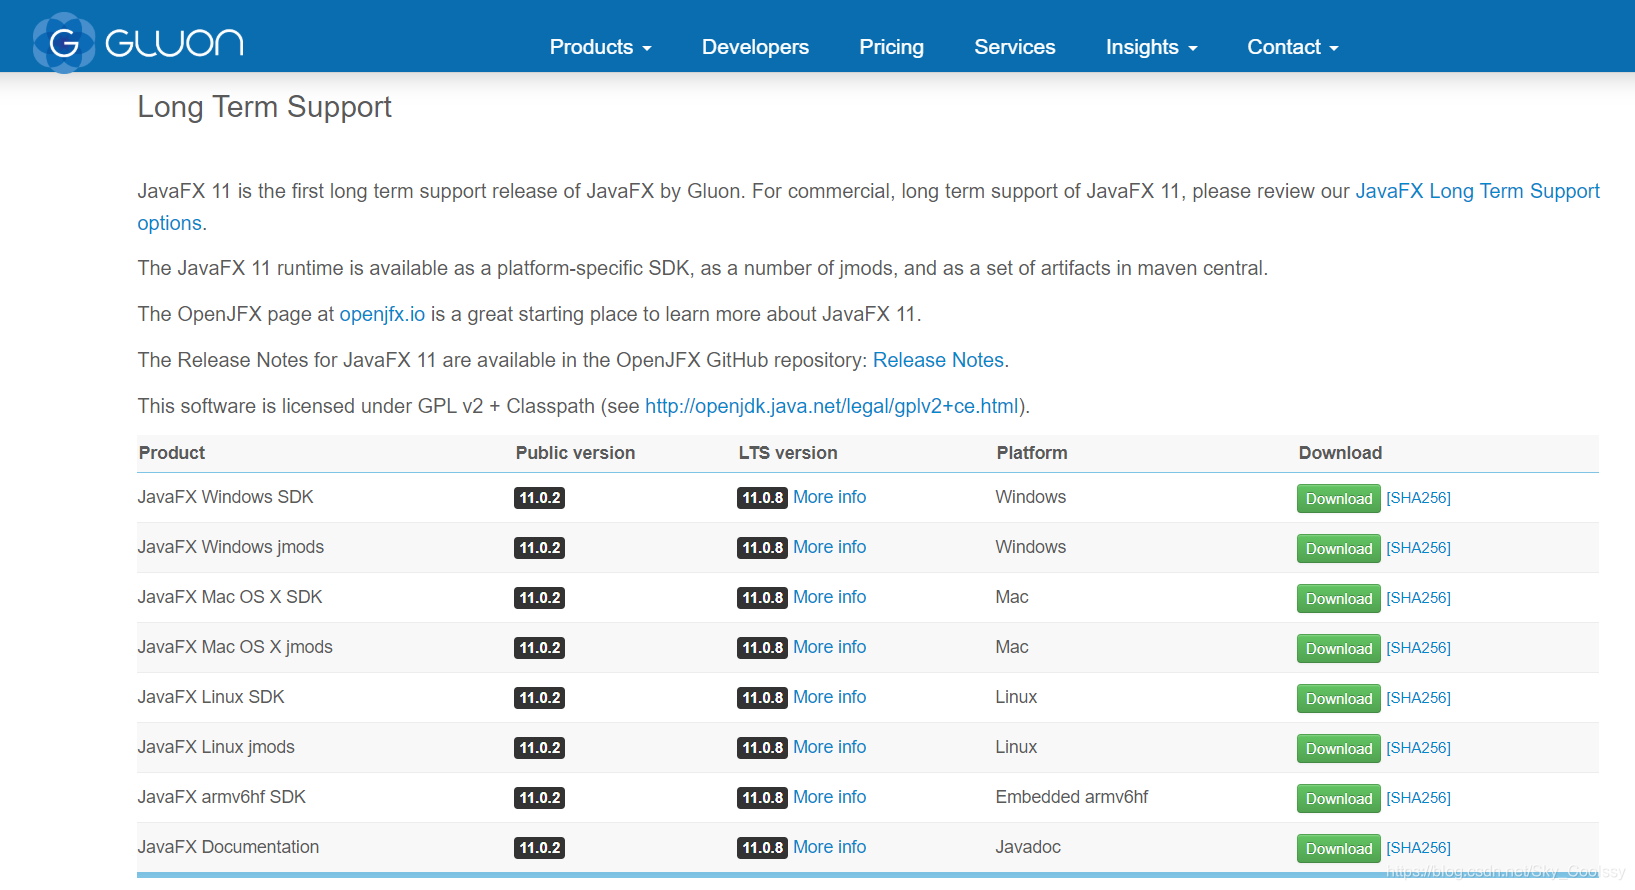Expand the Contact dropdown menu
1635x890 pixels.
[1292, 47]
